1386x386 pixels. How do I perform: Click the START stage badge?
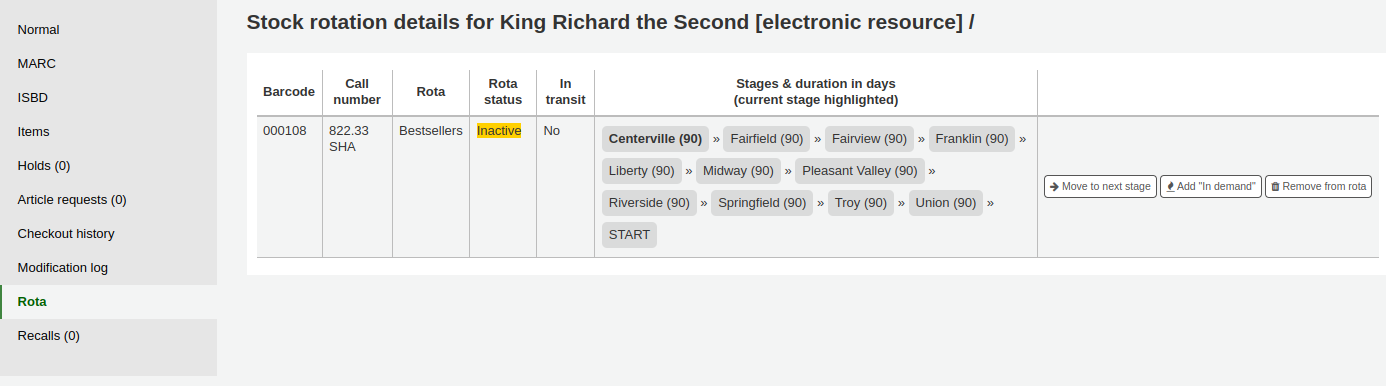pyautogui.click(x=629, y=235)
